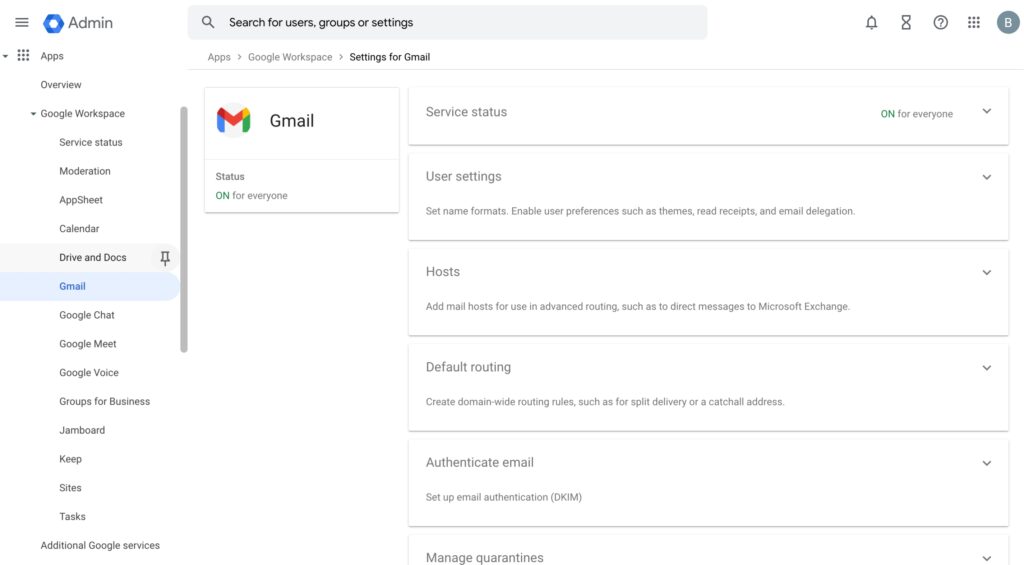Click the Gmail logo in the card
The width and height of the screenshot is (1024, 565).
pyautogui.click(x=233, y=121)
